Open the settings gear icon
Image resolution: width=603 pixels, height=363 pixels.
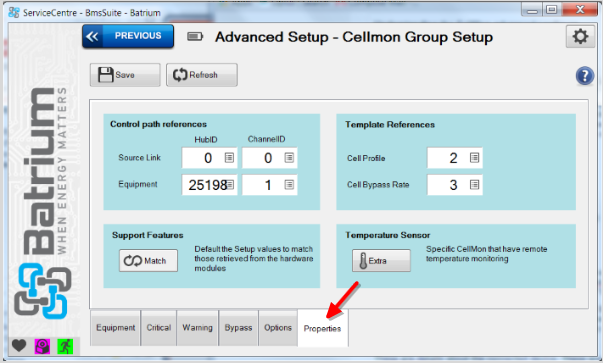click(580, 37)
